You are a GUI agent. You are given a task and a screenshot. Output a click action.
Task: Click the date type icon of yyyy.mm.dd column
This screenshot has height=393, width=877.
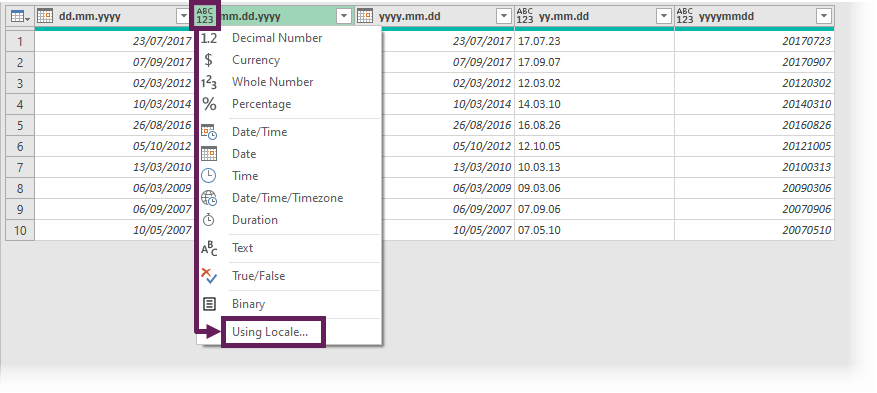pyautogui.click(x=365, y=16)
